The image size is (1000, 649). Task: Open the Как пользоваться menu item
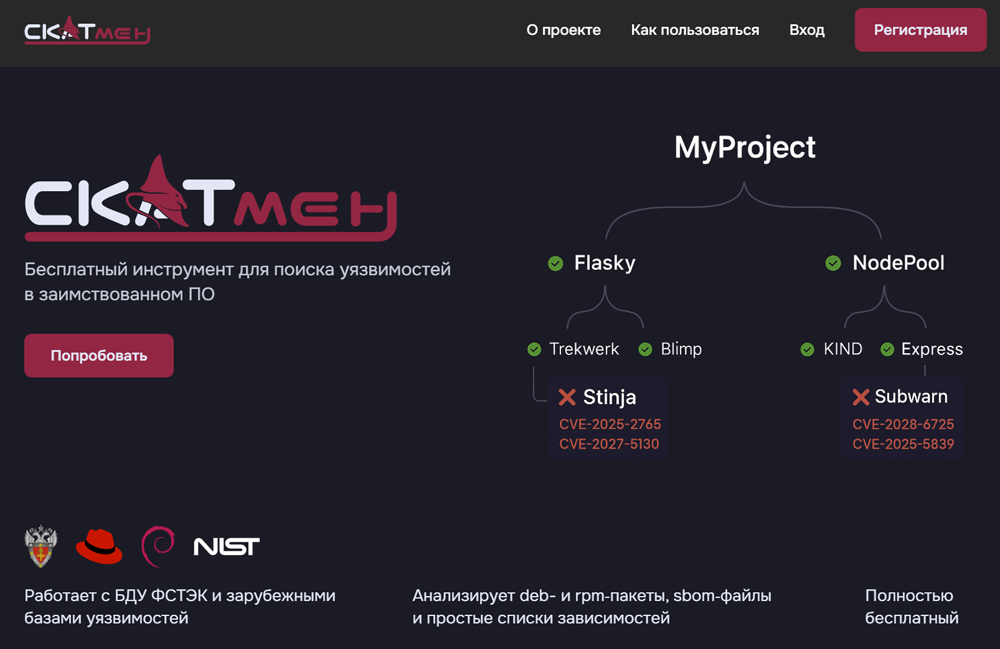694,30
